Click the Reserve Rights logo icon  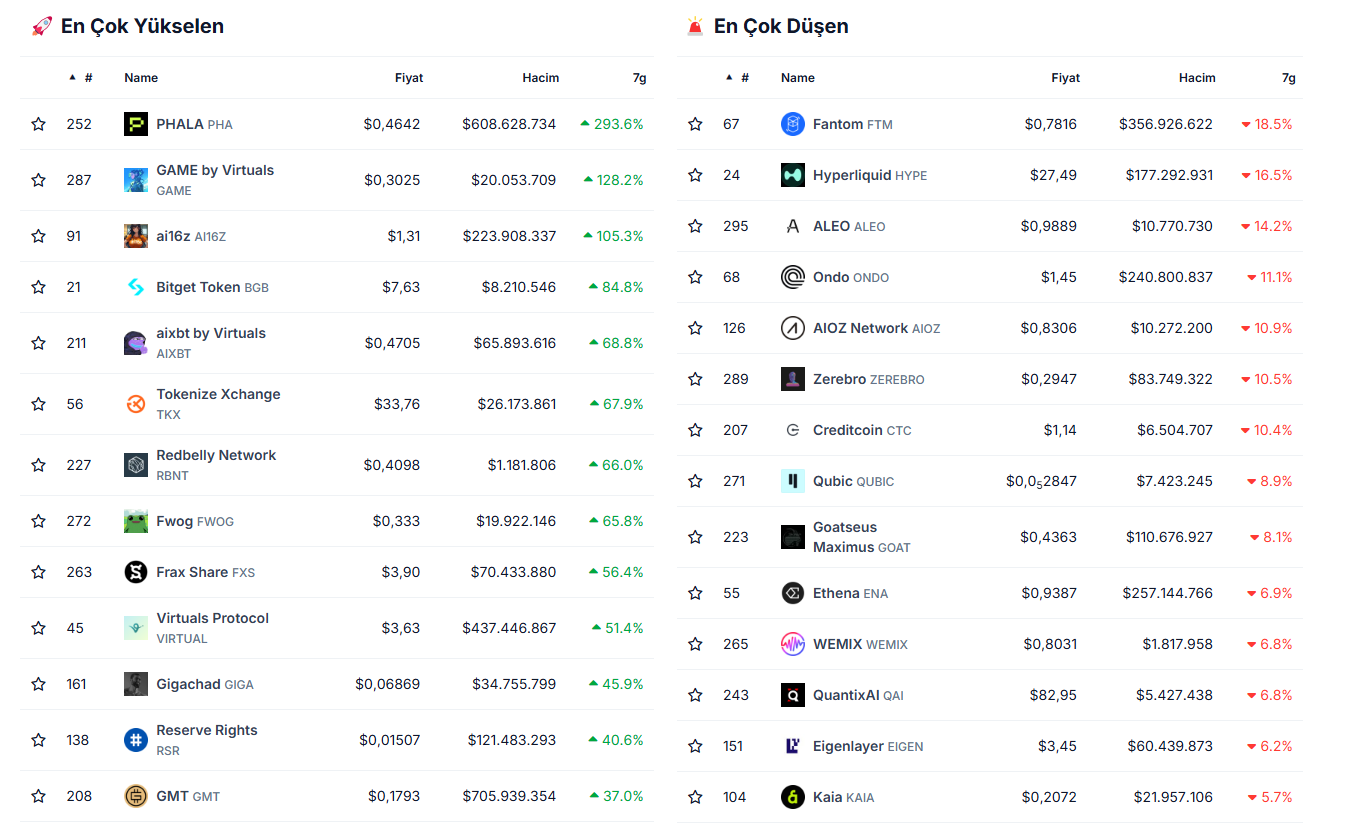[x=136, y=740]
